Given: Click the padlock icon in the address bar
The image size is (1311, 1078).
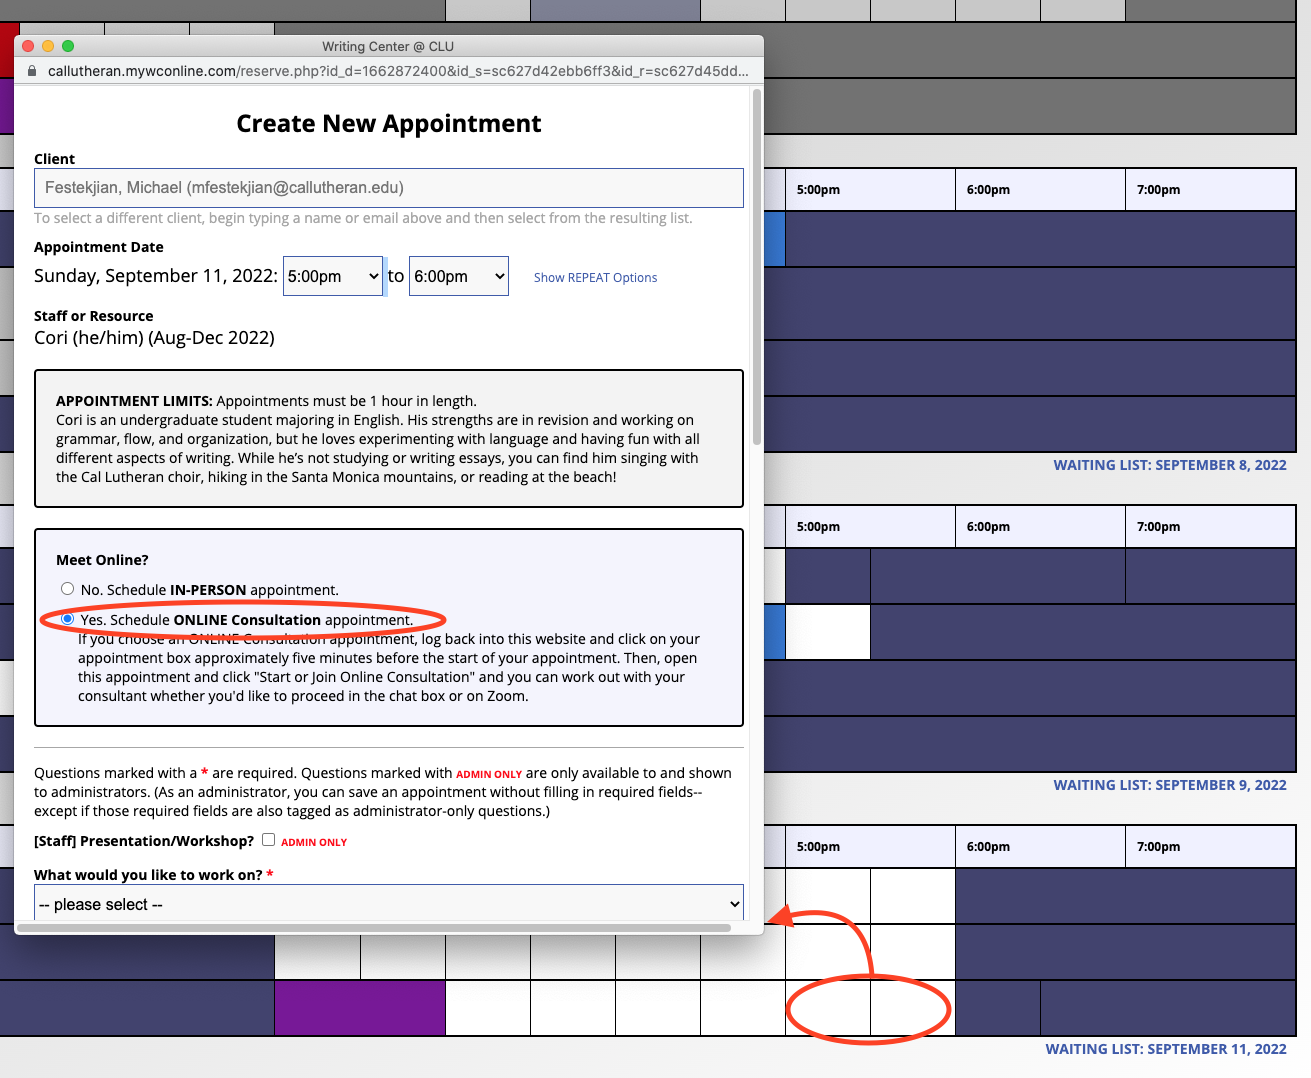Looking at the screenshot, I should click(32, 71).
